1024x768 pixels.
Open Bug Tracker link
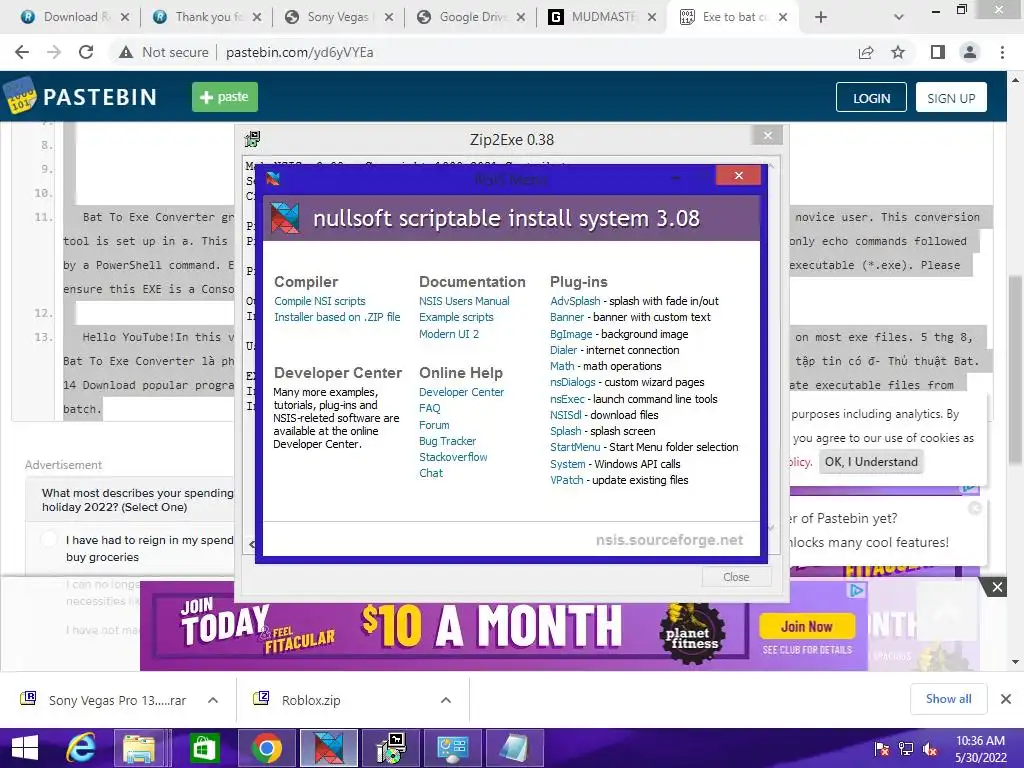point(447,441)
